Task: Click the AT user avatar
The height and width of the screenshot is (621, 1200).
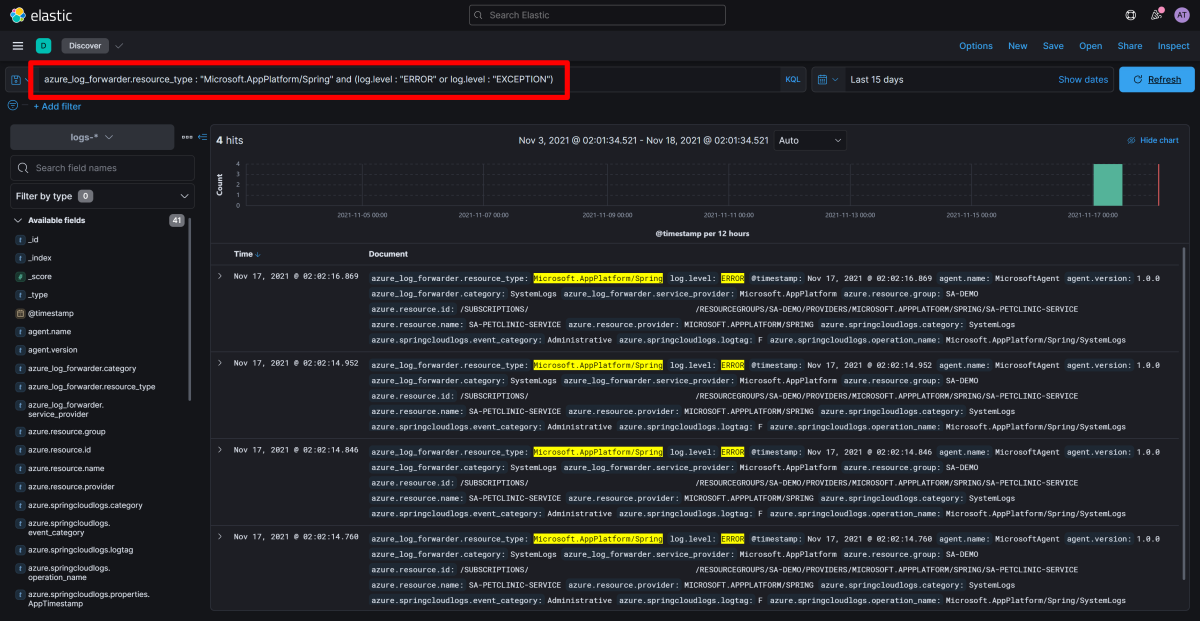Action: pyautogui.click(x=1182, y=15)
